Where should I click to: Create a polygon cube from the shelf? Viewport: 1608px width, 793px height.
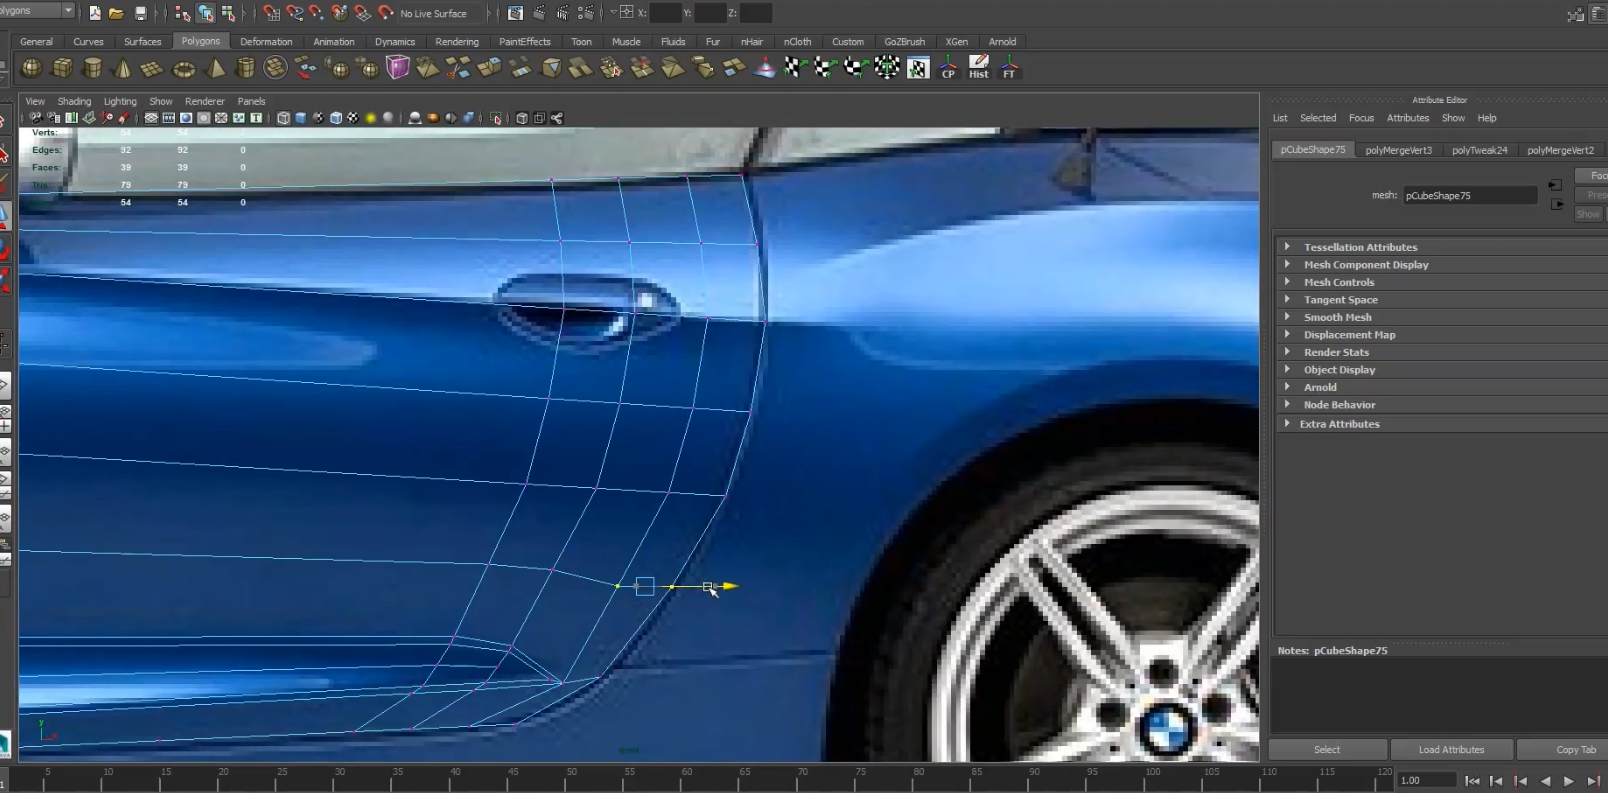pyautogui.click(x=62, y=68)
